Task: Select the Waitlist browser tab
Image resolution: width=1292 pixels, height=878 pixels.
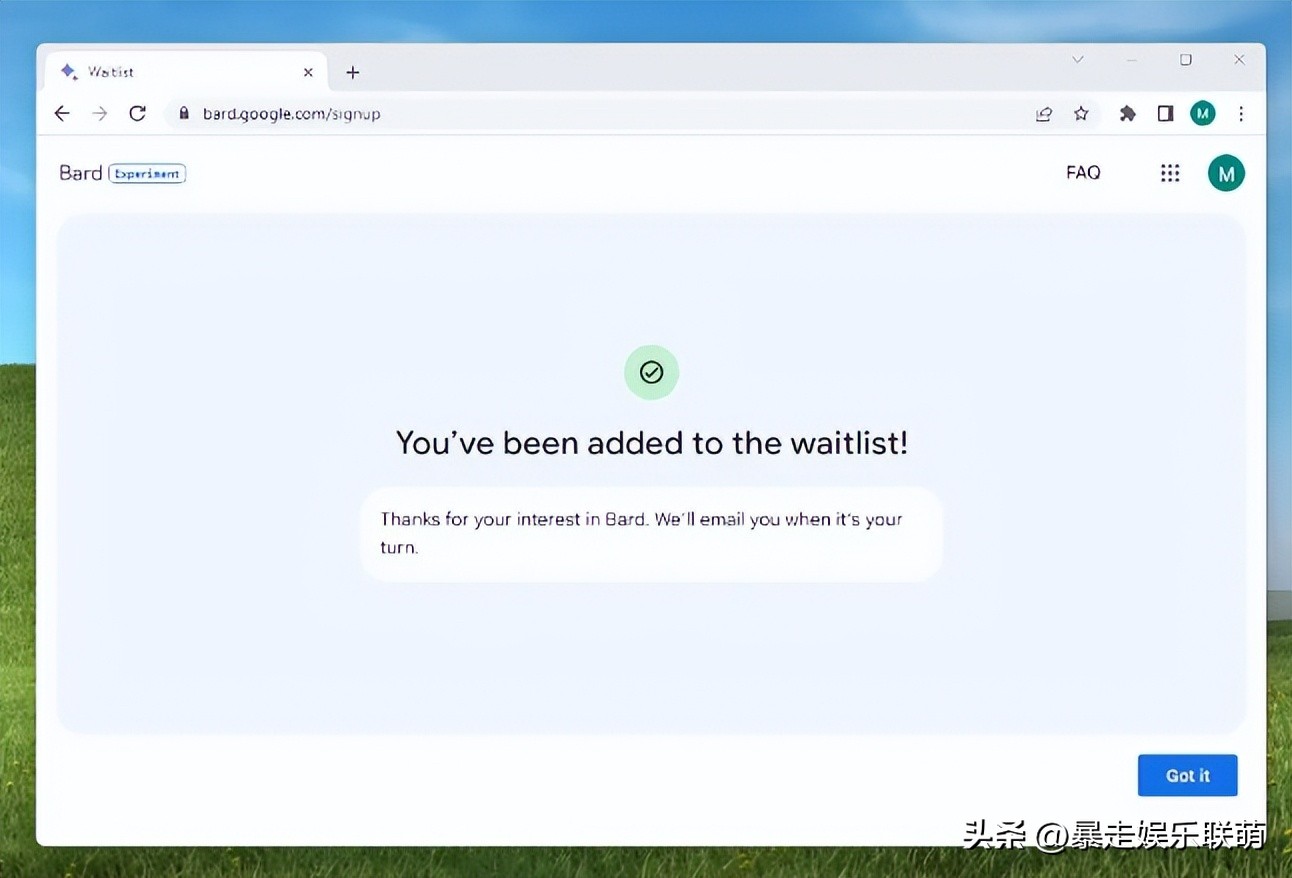Action: [x=150, y=71]
